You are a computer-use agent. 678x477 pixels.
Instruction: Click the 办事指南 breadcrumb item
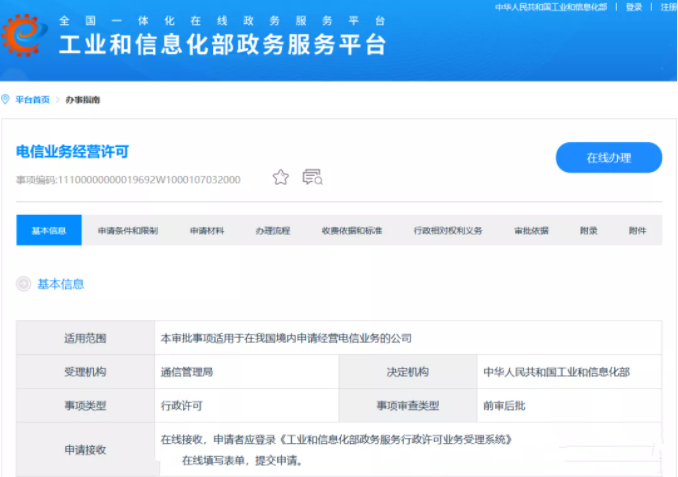pos(83,100)
